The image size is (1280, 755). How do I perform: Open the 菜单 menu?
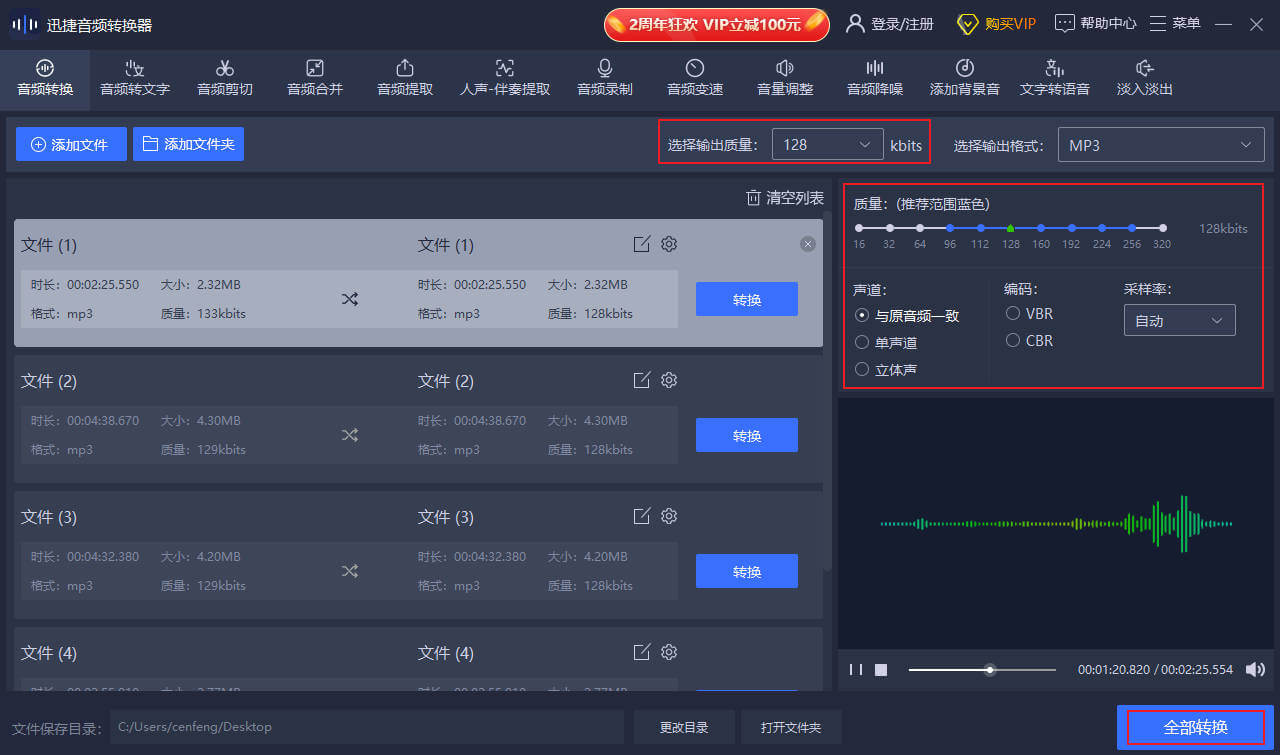coord(1174,22)
